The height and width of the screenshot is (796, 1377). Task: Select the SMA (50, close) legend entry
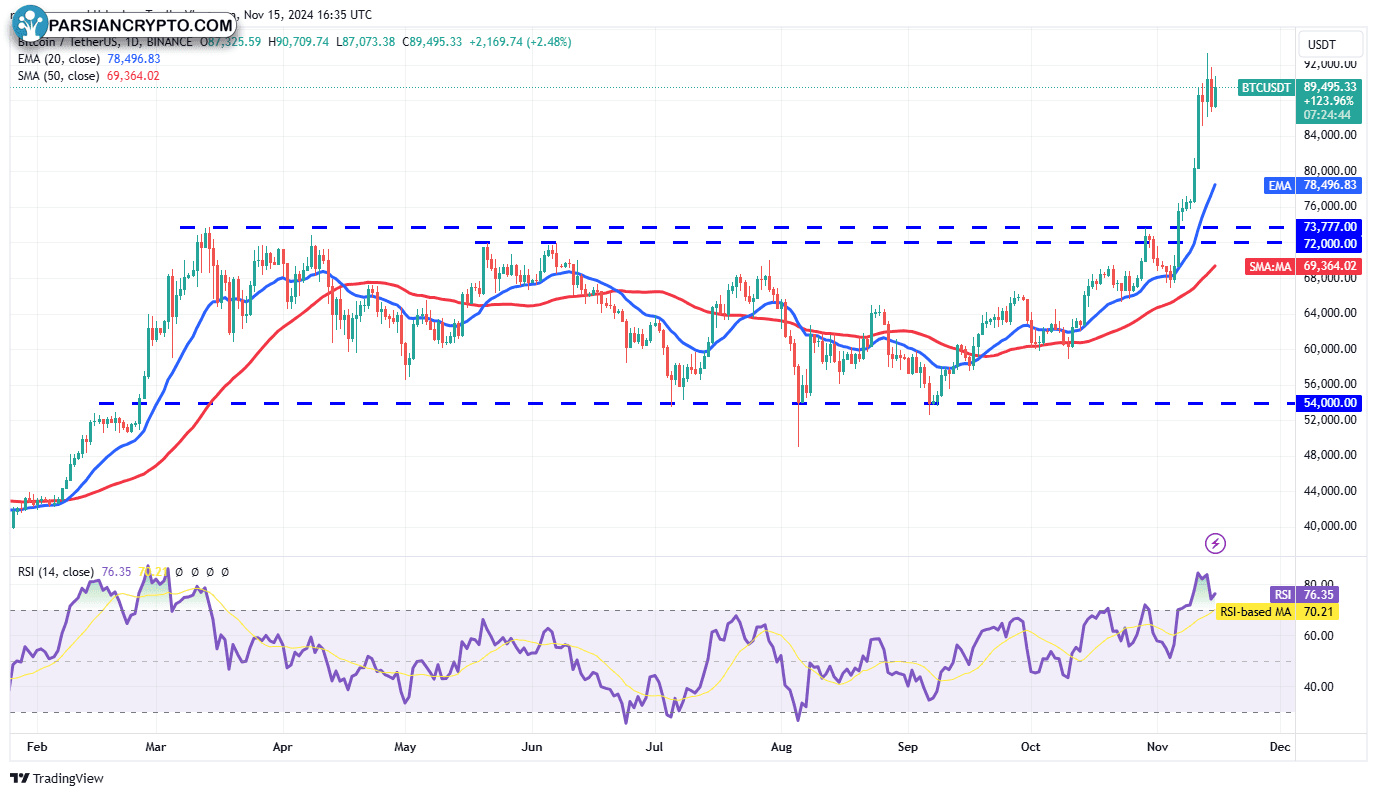tap(59, 76)
